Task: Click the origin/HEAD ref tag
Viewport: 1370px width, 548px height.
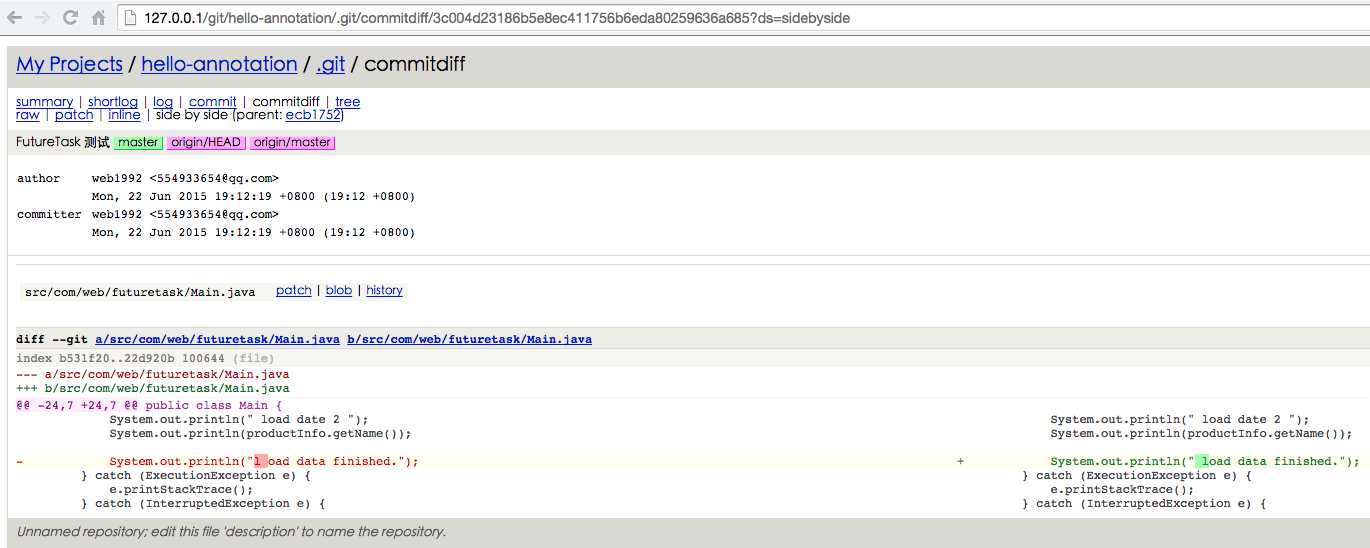Action: 206,142
